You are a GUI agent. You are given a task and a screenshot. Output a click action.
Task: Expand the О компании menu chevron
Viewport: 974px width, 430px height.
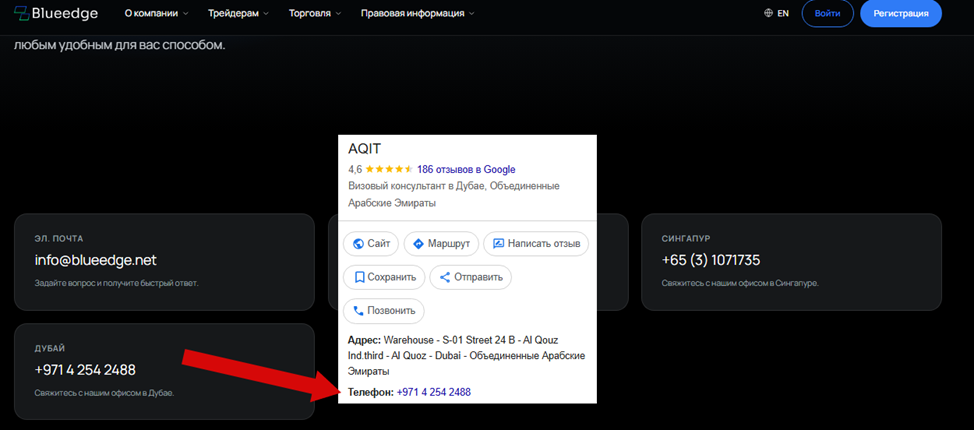click(186, 14)
